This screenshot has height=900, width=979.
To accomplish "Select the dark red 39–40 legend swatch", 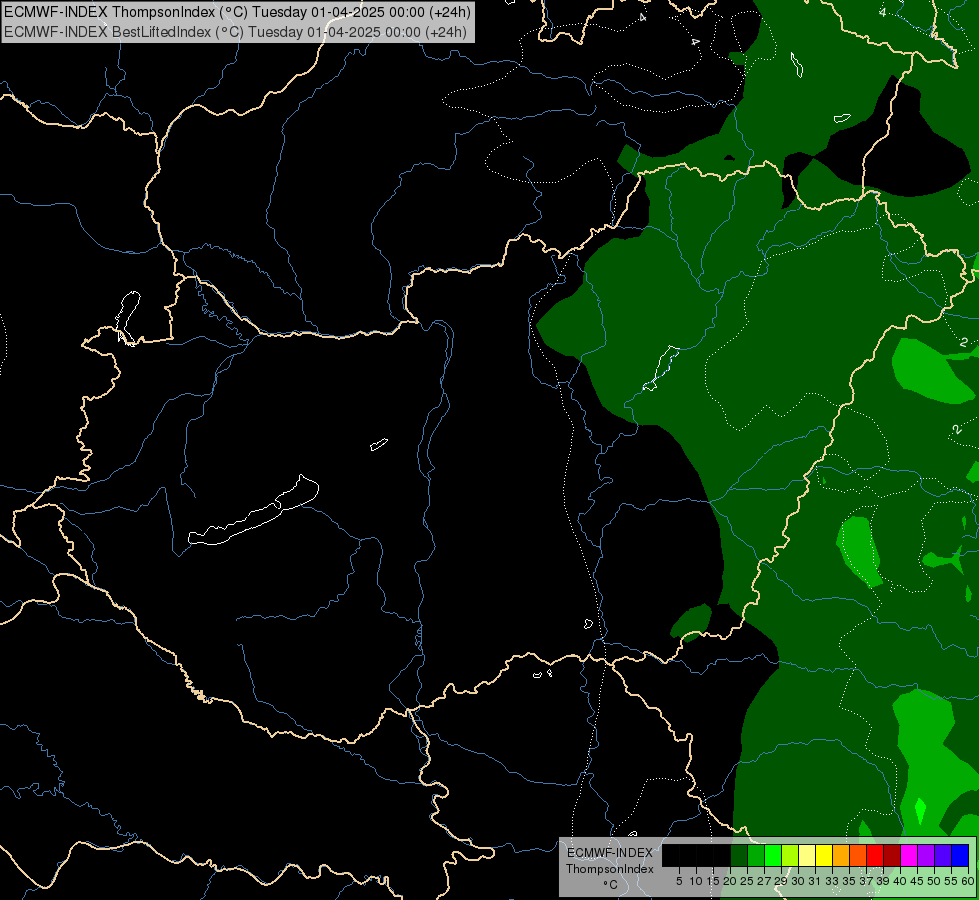I will pos(892,855).
